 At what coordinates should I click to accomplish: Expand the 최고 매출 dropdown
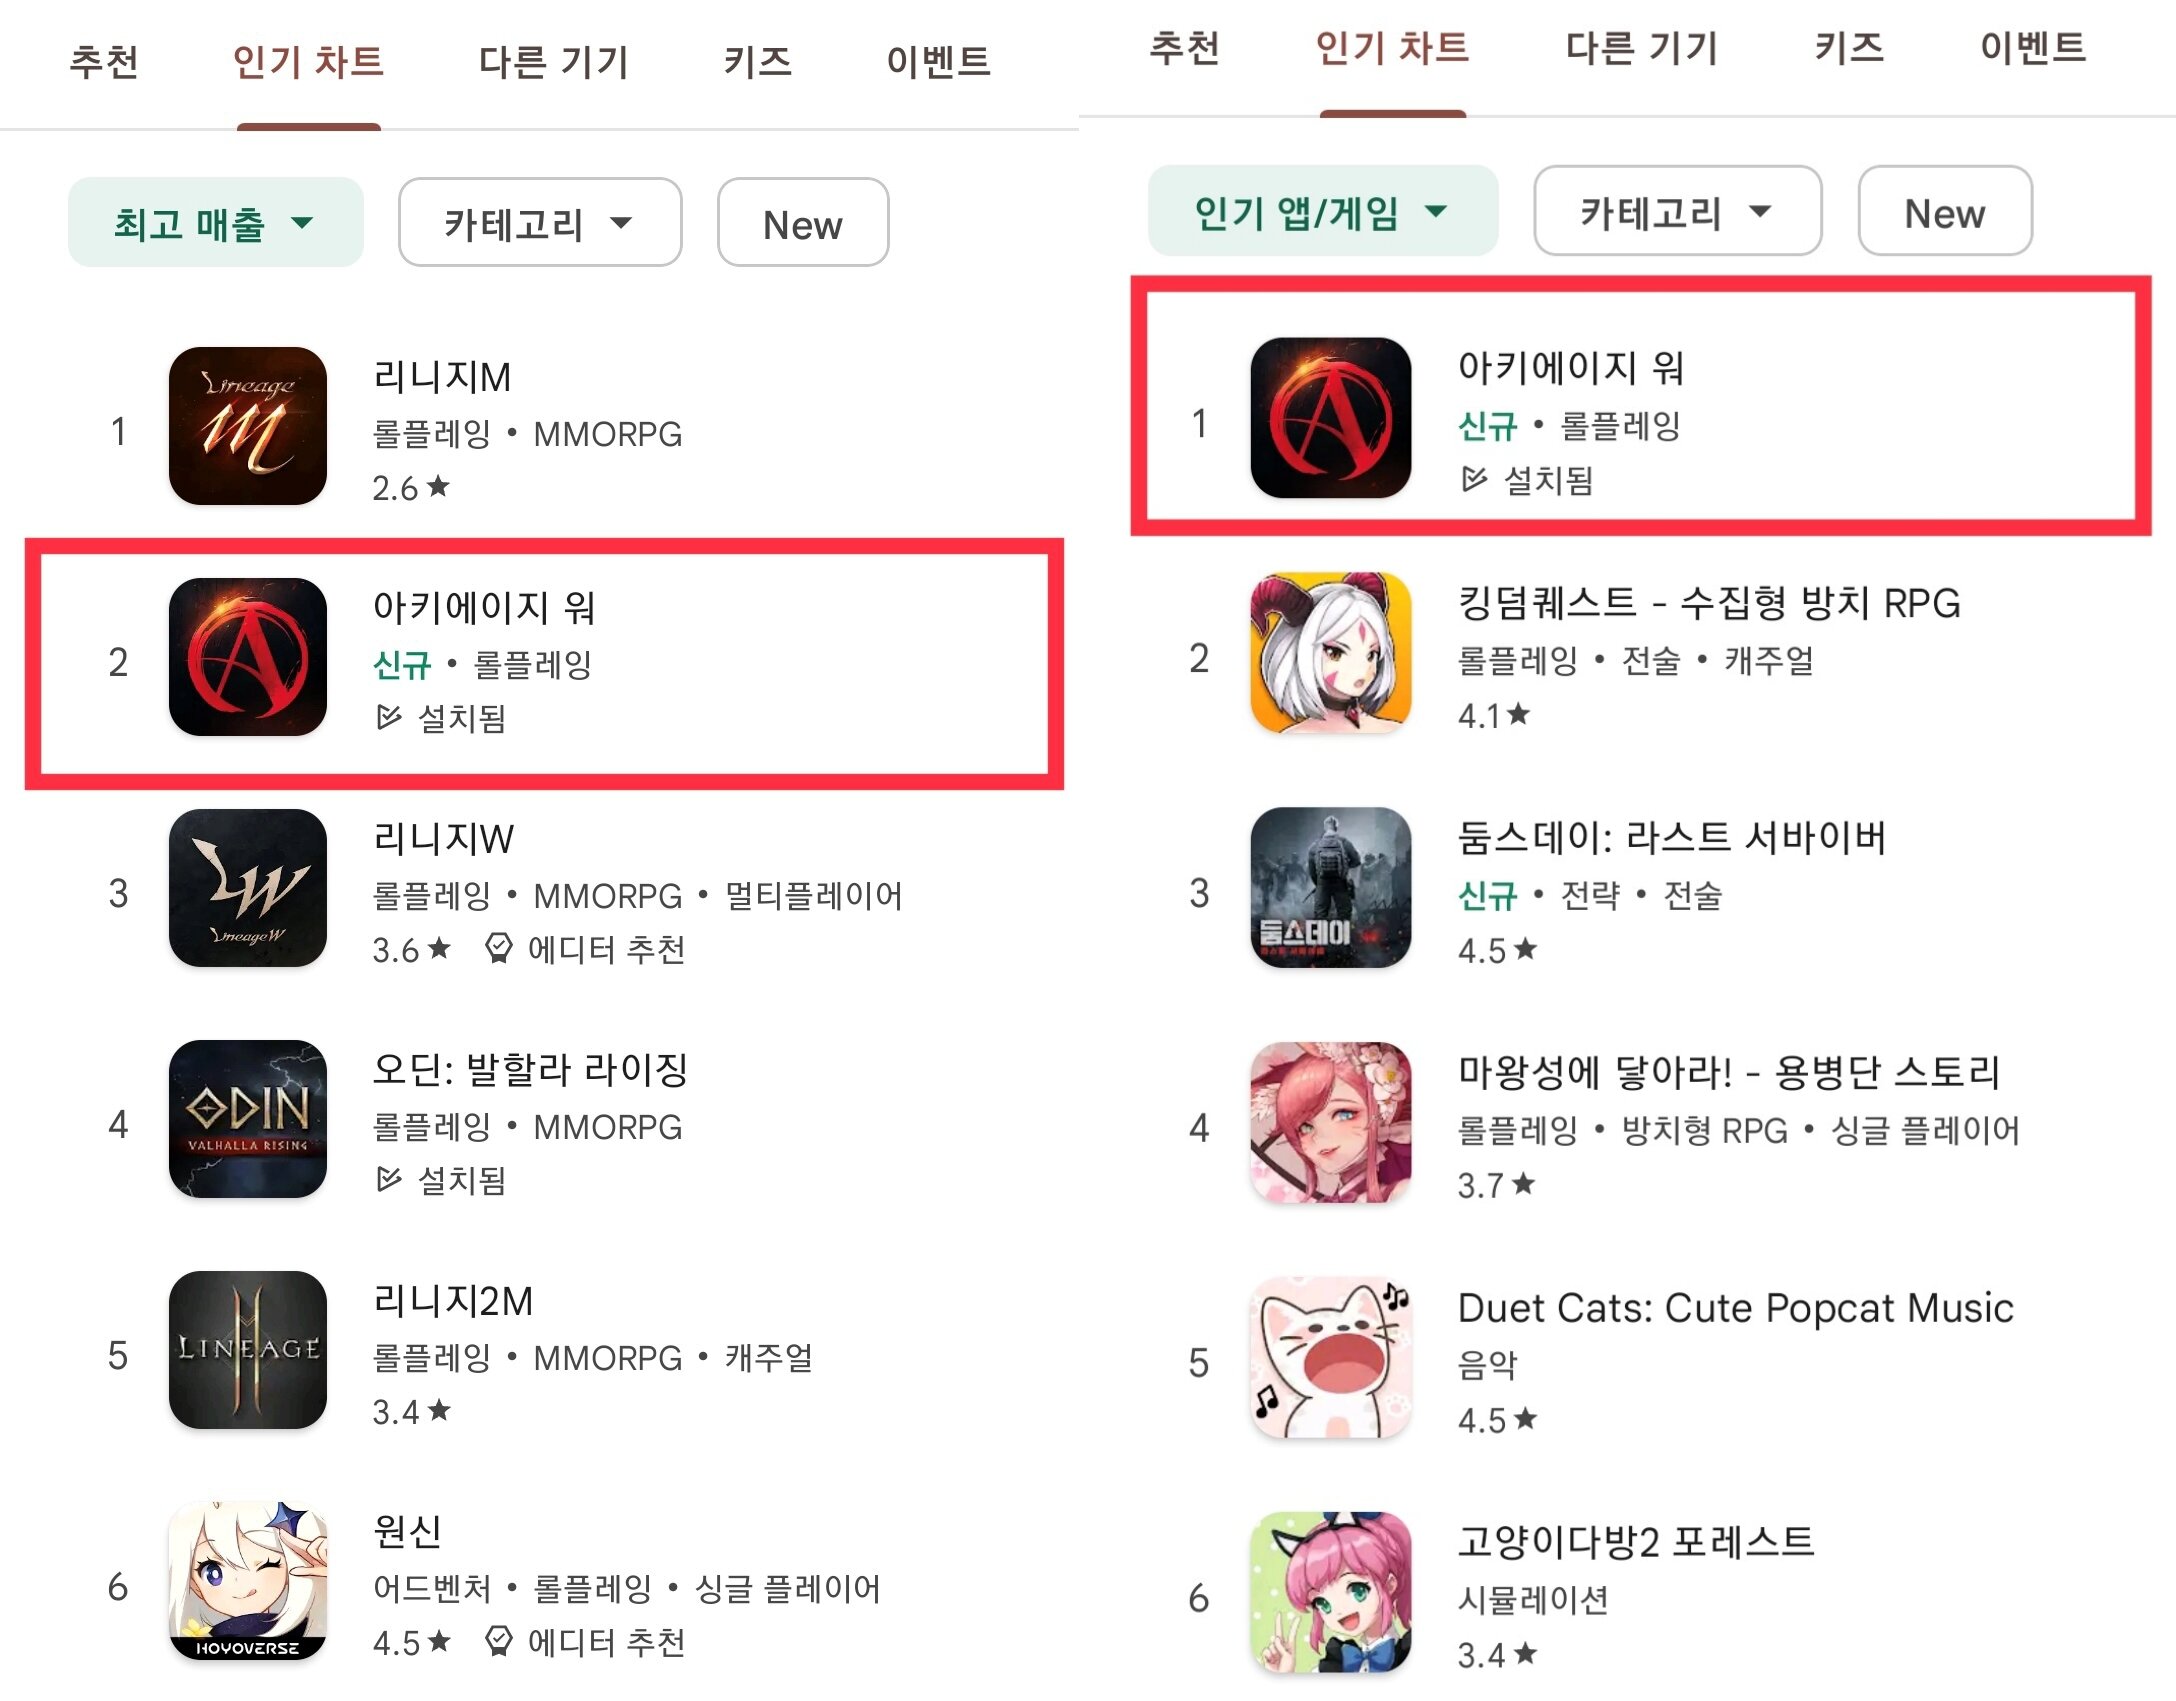tap(216, 223)
